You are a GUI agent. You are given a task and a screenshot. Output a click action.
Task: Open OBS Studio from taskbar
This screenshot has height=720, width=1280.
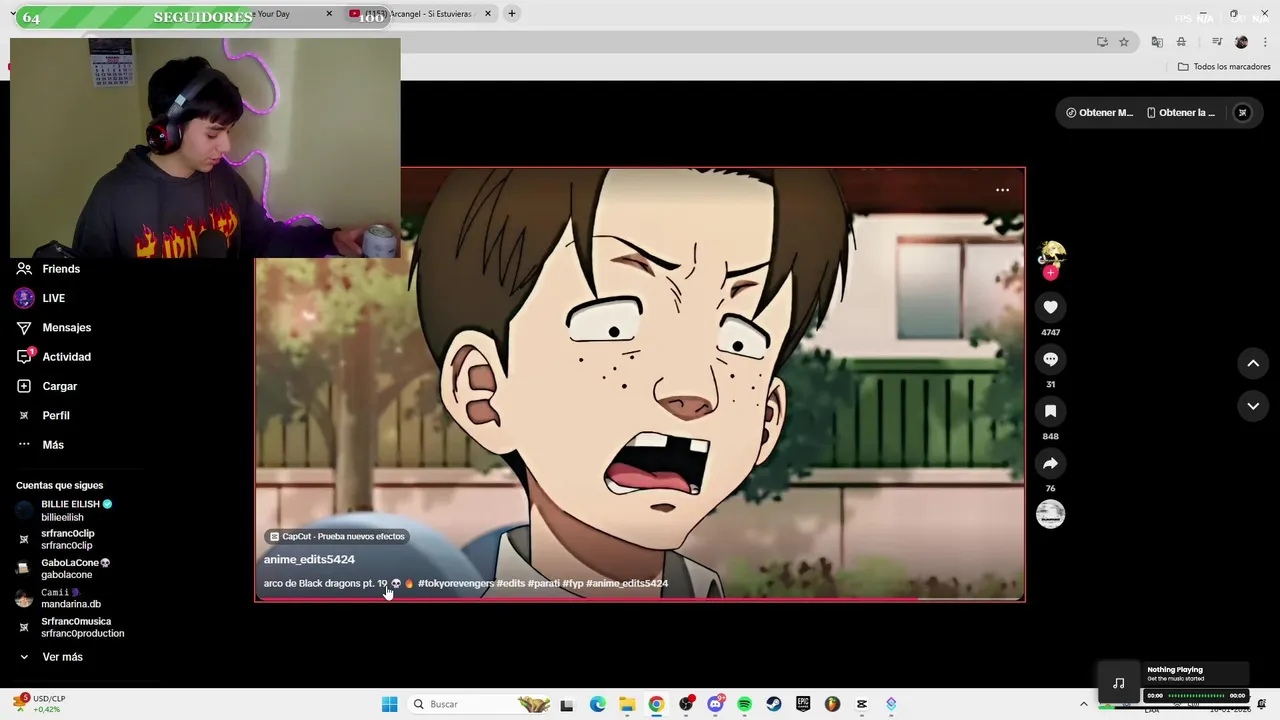pos(685,704)
